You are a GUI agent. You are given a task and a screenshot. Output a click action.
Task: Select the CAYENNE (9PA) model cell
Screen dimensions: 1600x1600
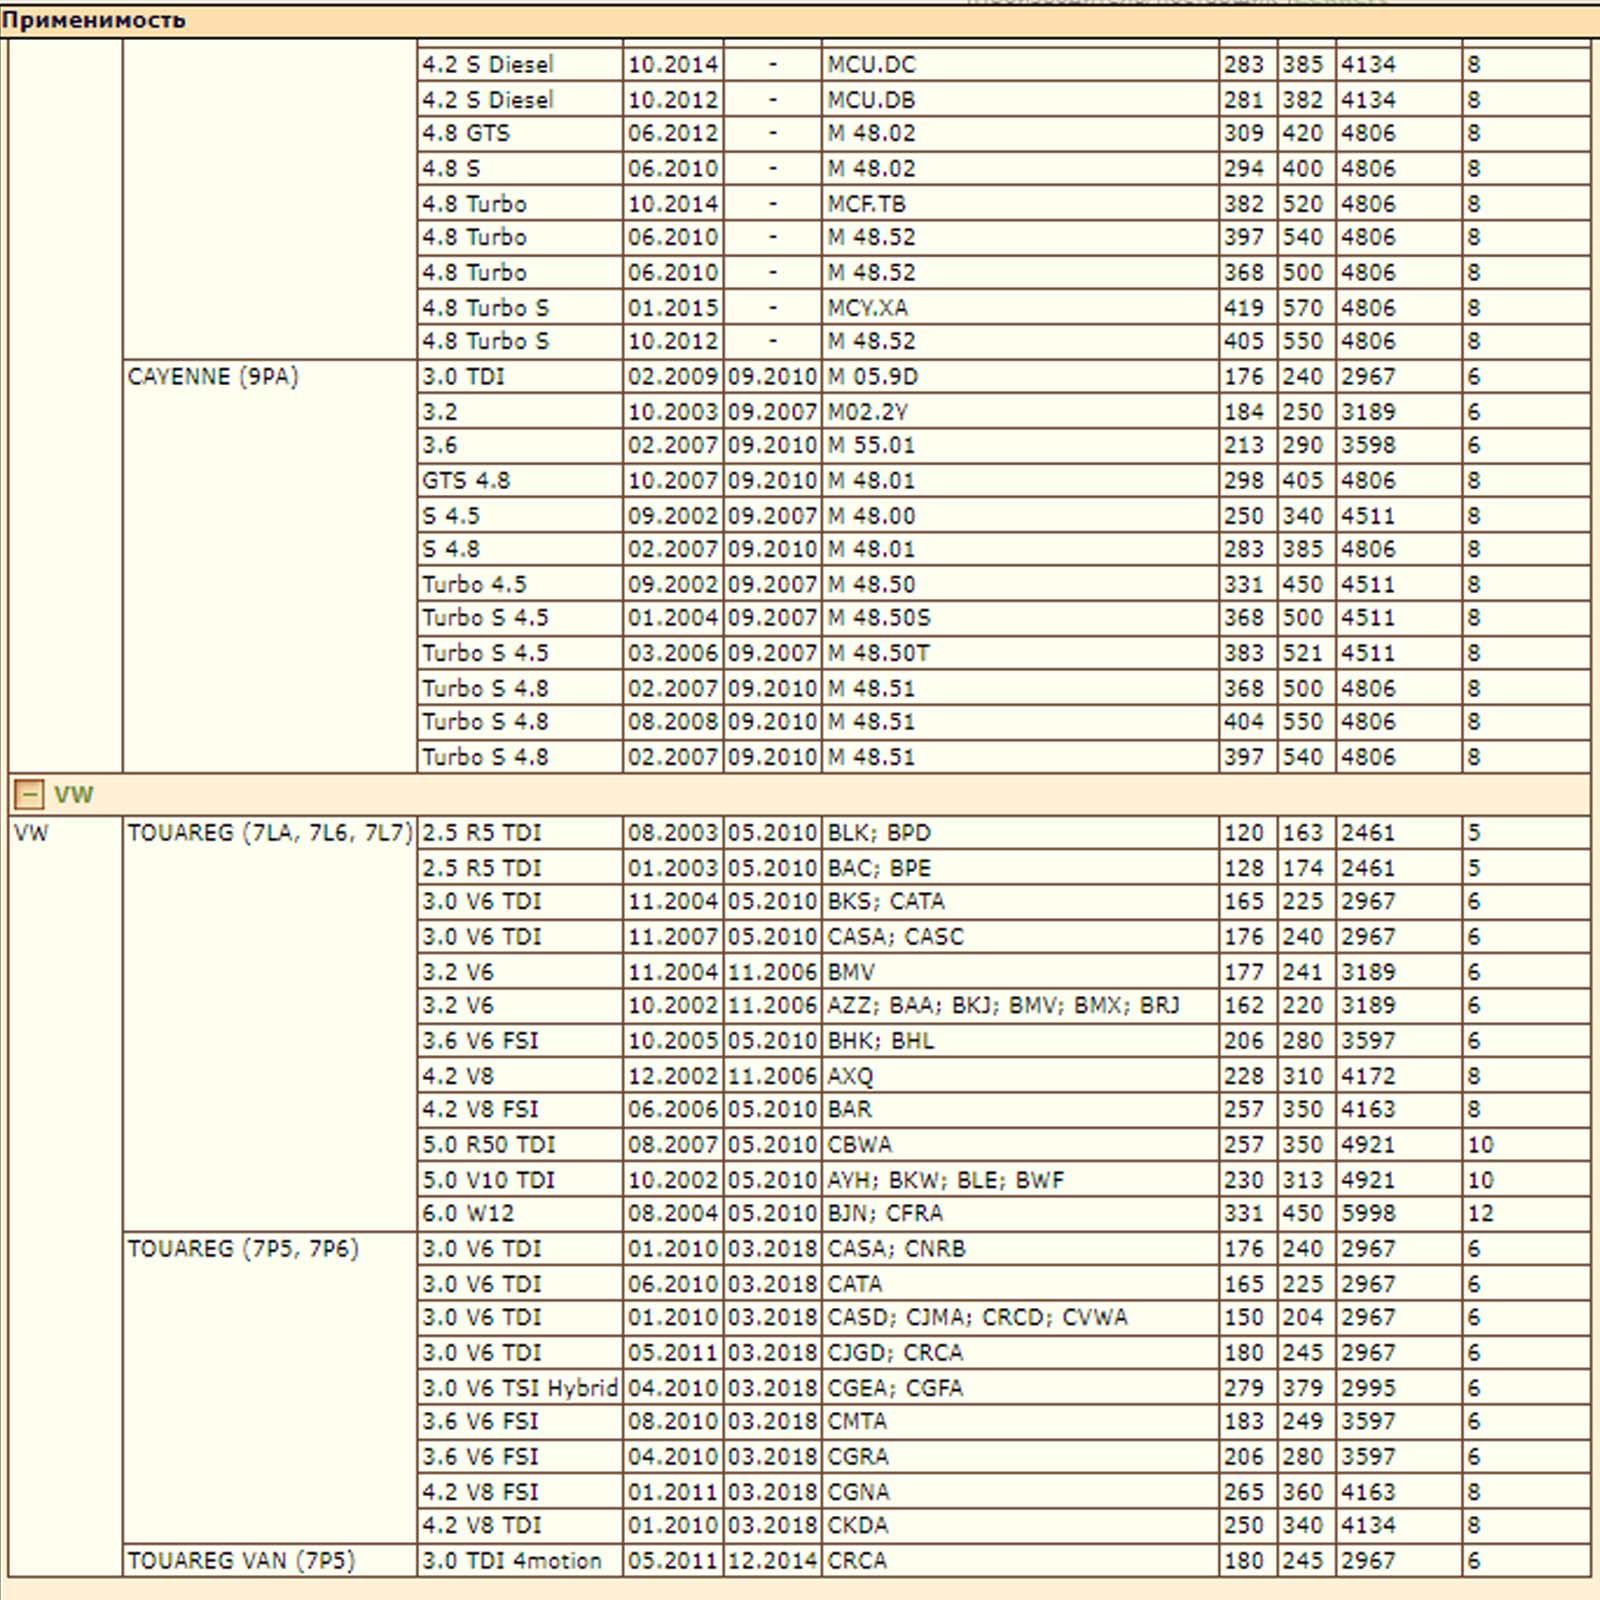point(213,377)
